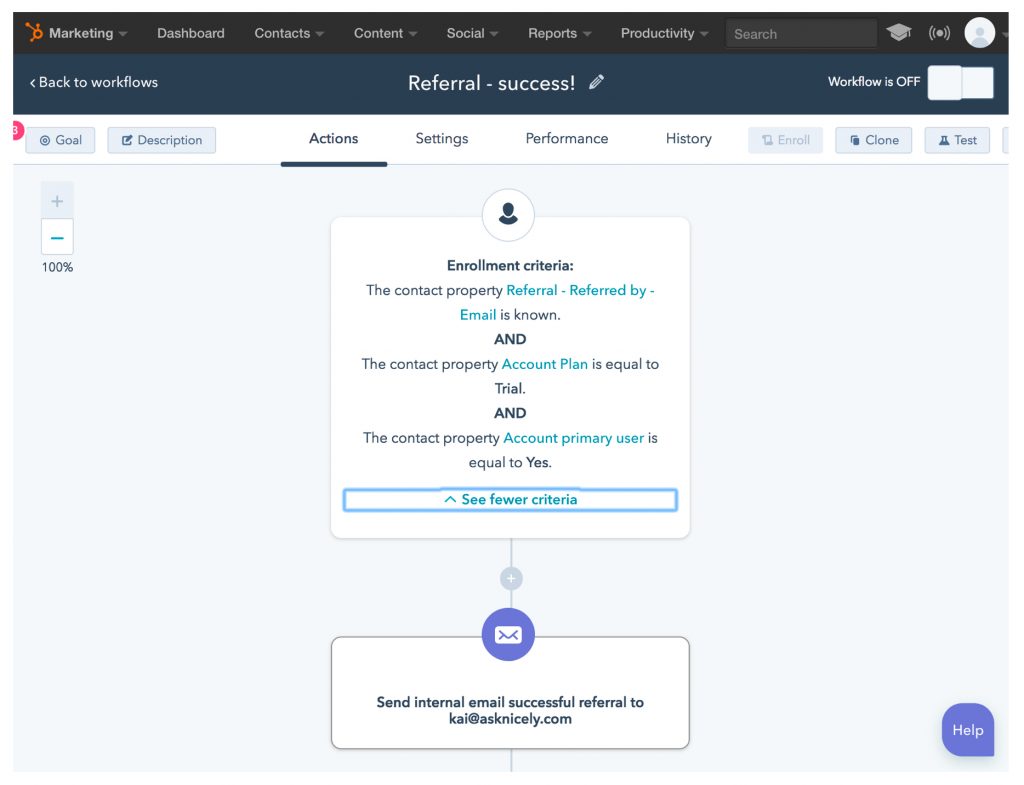The height and width of the screenshot is (785, 1024).
Task: Expand the Social dropdown menu
Action: [x=472, y=33]
